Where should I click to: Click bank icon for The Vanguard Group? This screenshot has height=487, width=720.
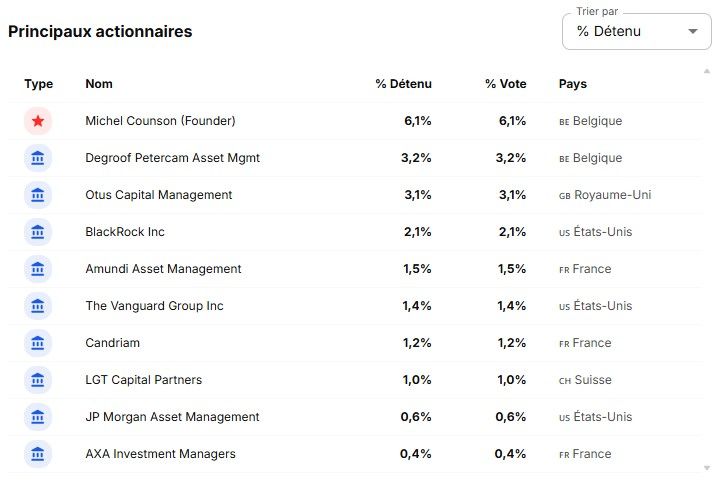[38, 306]
